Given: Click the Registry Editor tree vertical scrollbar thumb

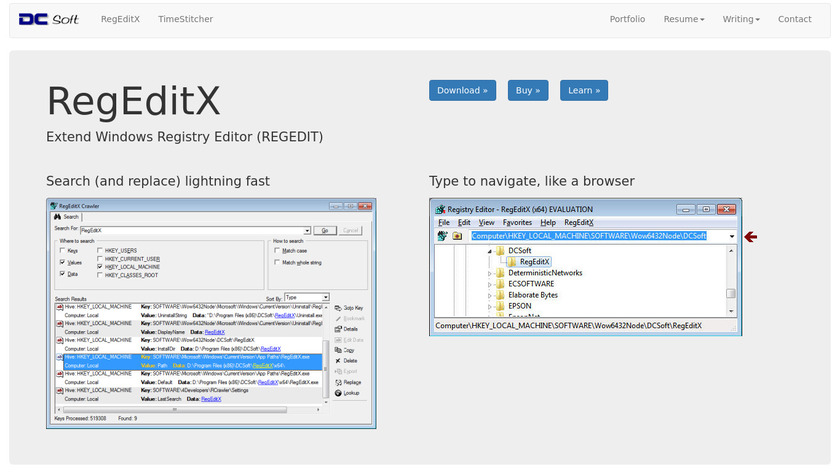Looking at the screenshot, I should [730, 294].
